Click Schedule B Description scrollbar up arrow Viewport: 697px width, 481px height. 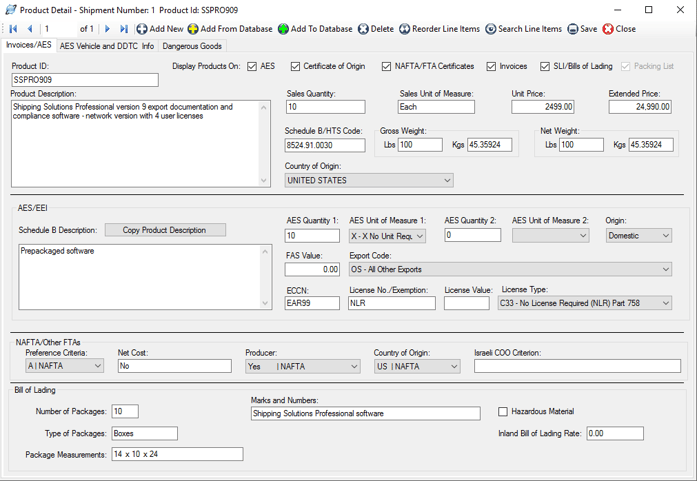(265, 252)
